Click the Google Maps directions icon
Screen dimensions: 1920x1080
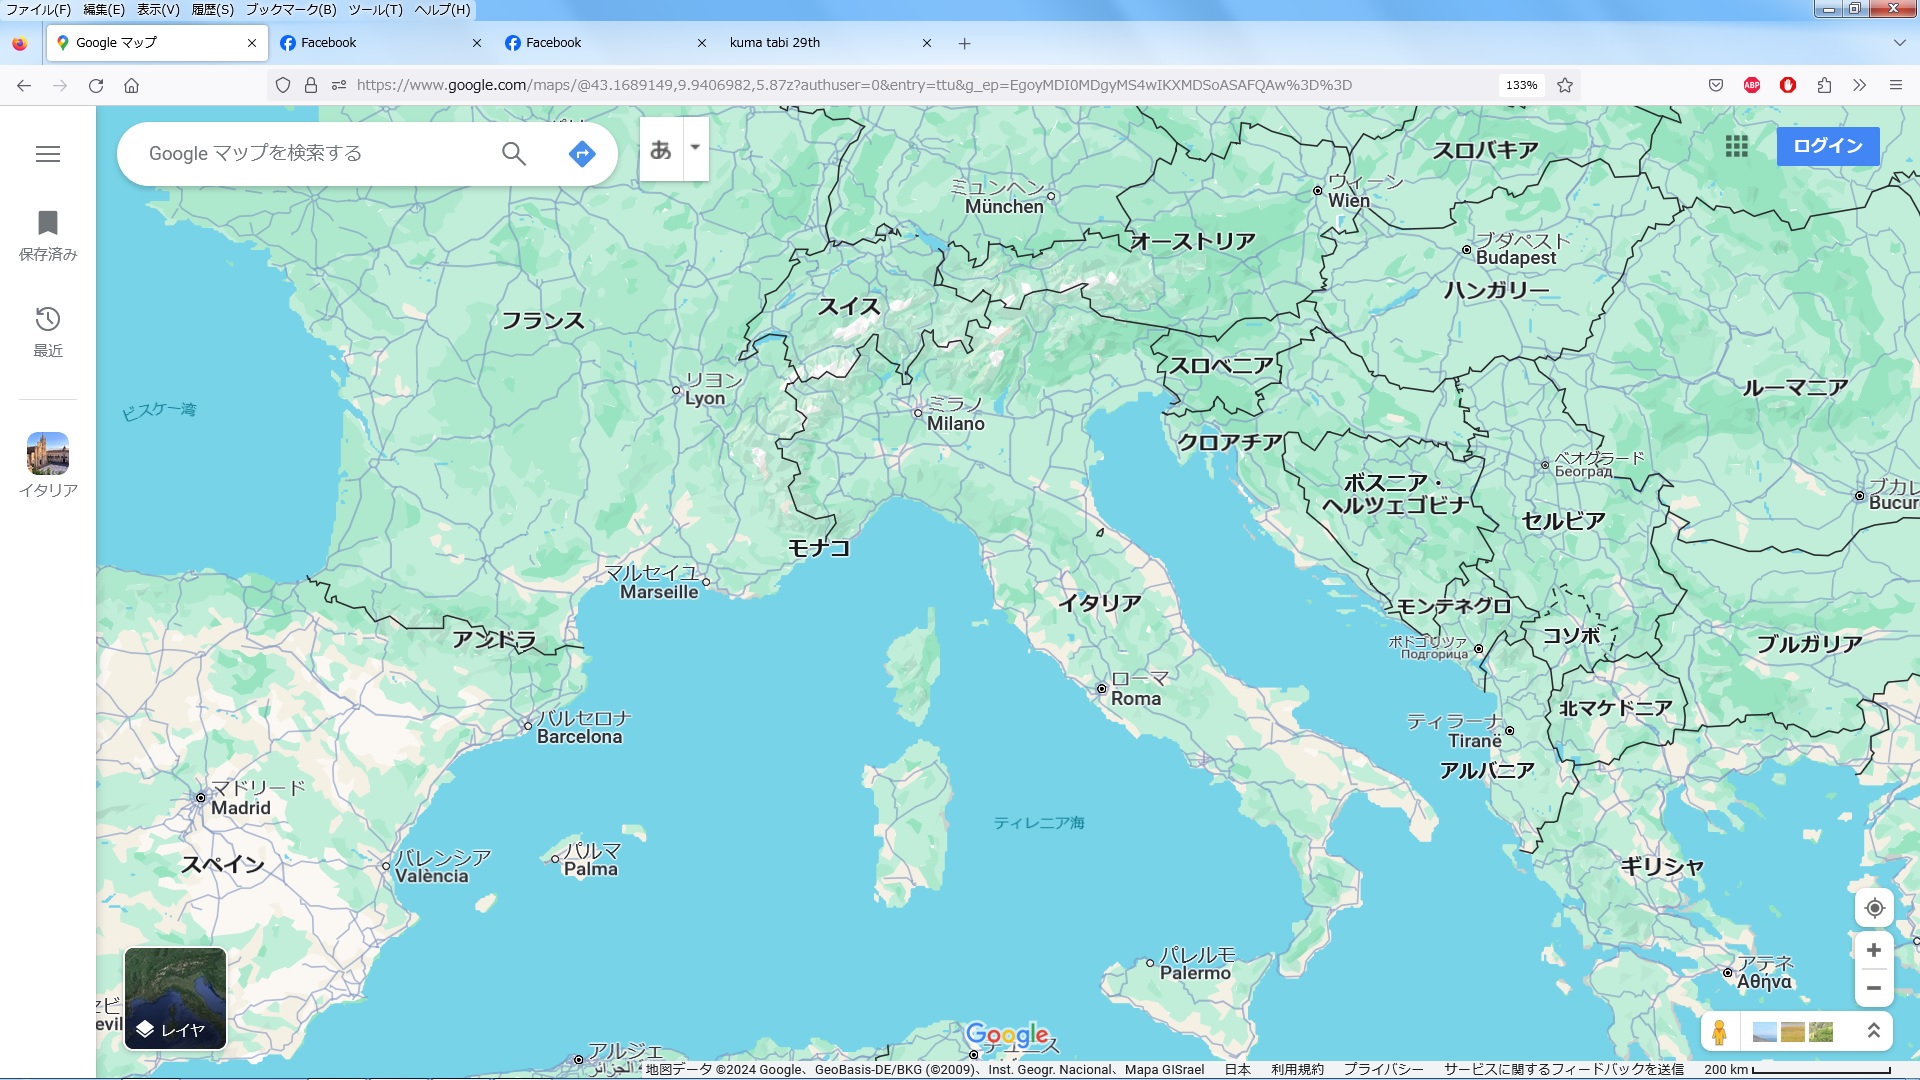tap(581, 153)
